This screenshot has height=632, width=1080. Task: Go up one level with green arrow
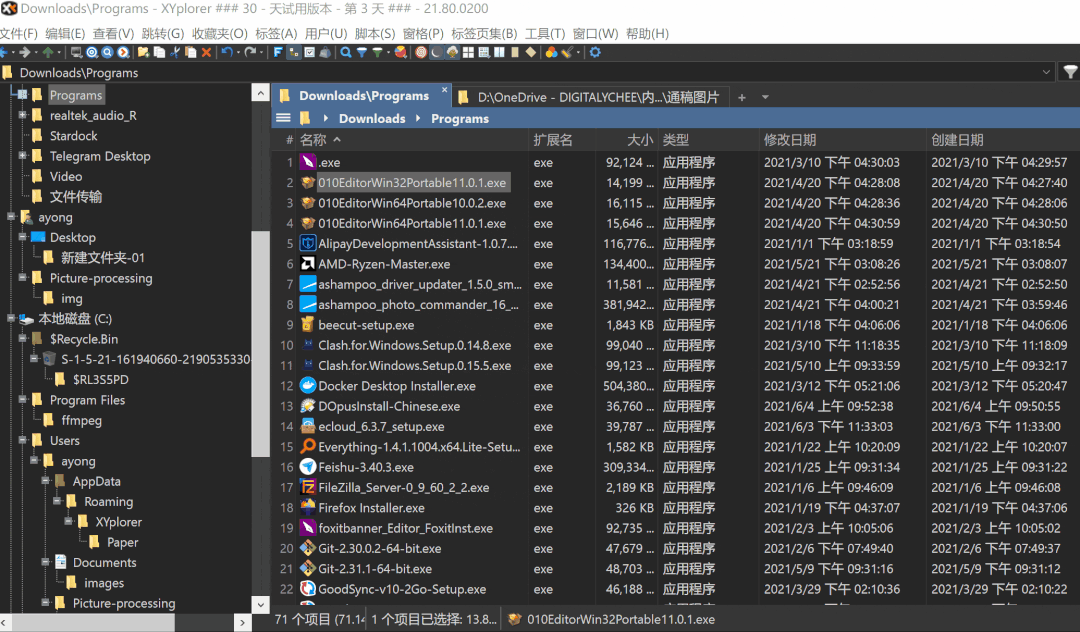point(48,52)
